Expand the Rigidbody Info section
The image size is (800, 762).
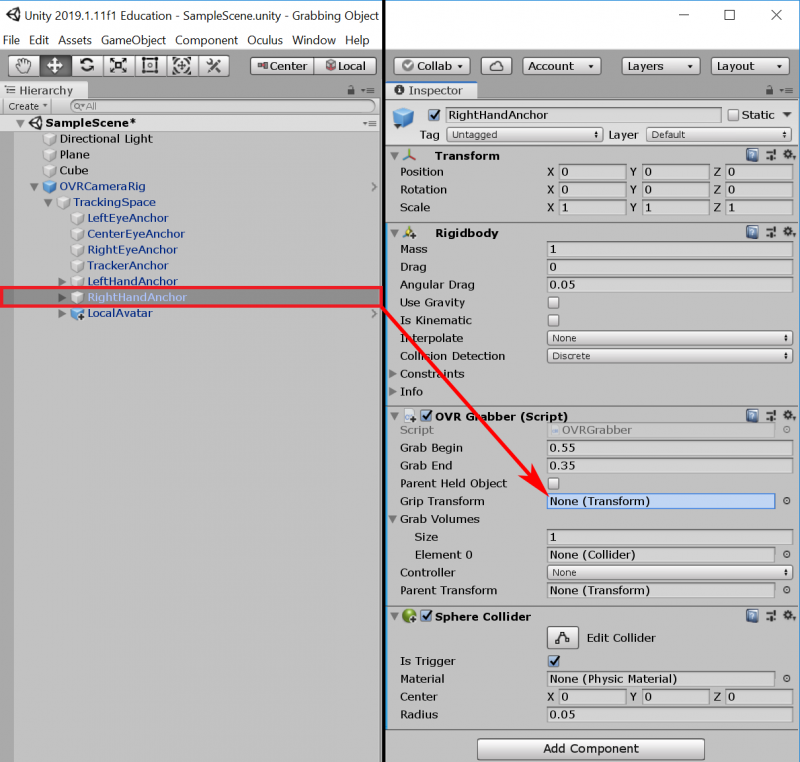393,391
